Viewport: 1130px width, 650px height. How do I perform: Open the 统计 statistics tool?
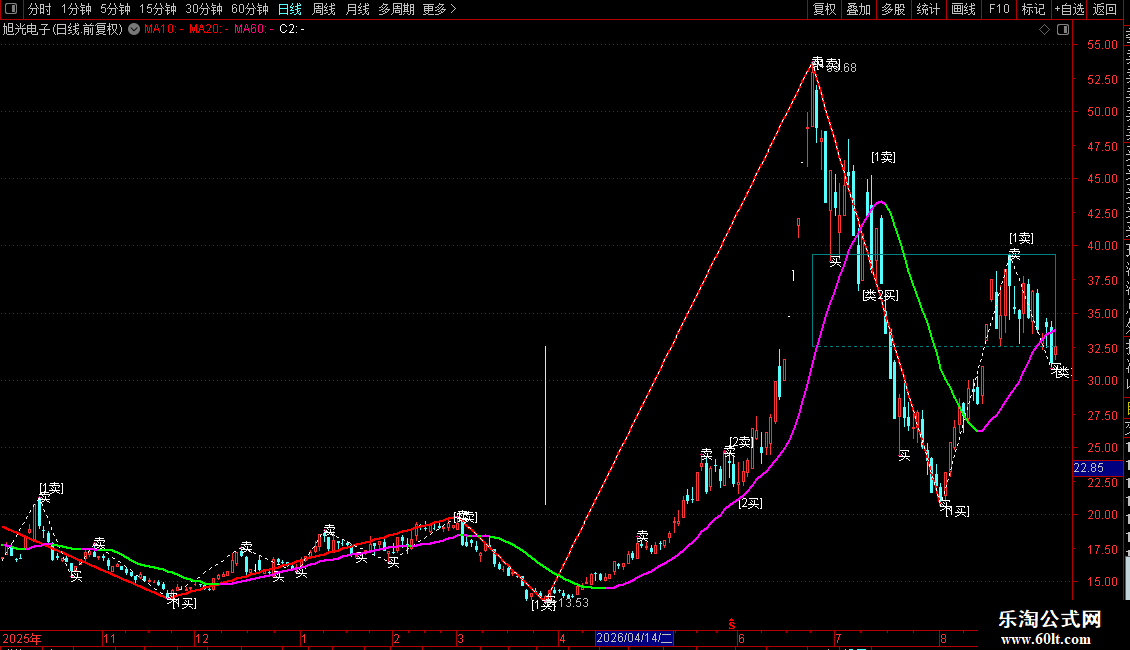928,9
